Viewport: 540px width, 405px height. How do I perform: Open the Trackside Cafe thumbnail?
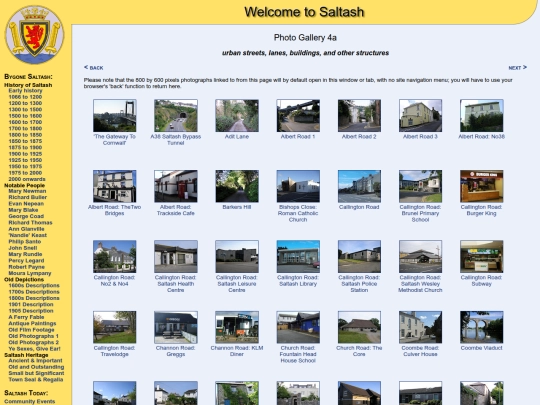coord(176,186)
